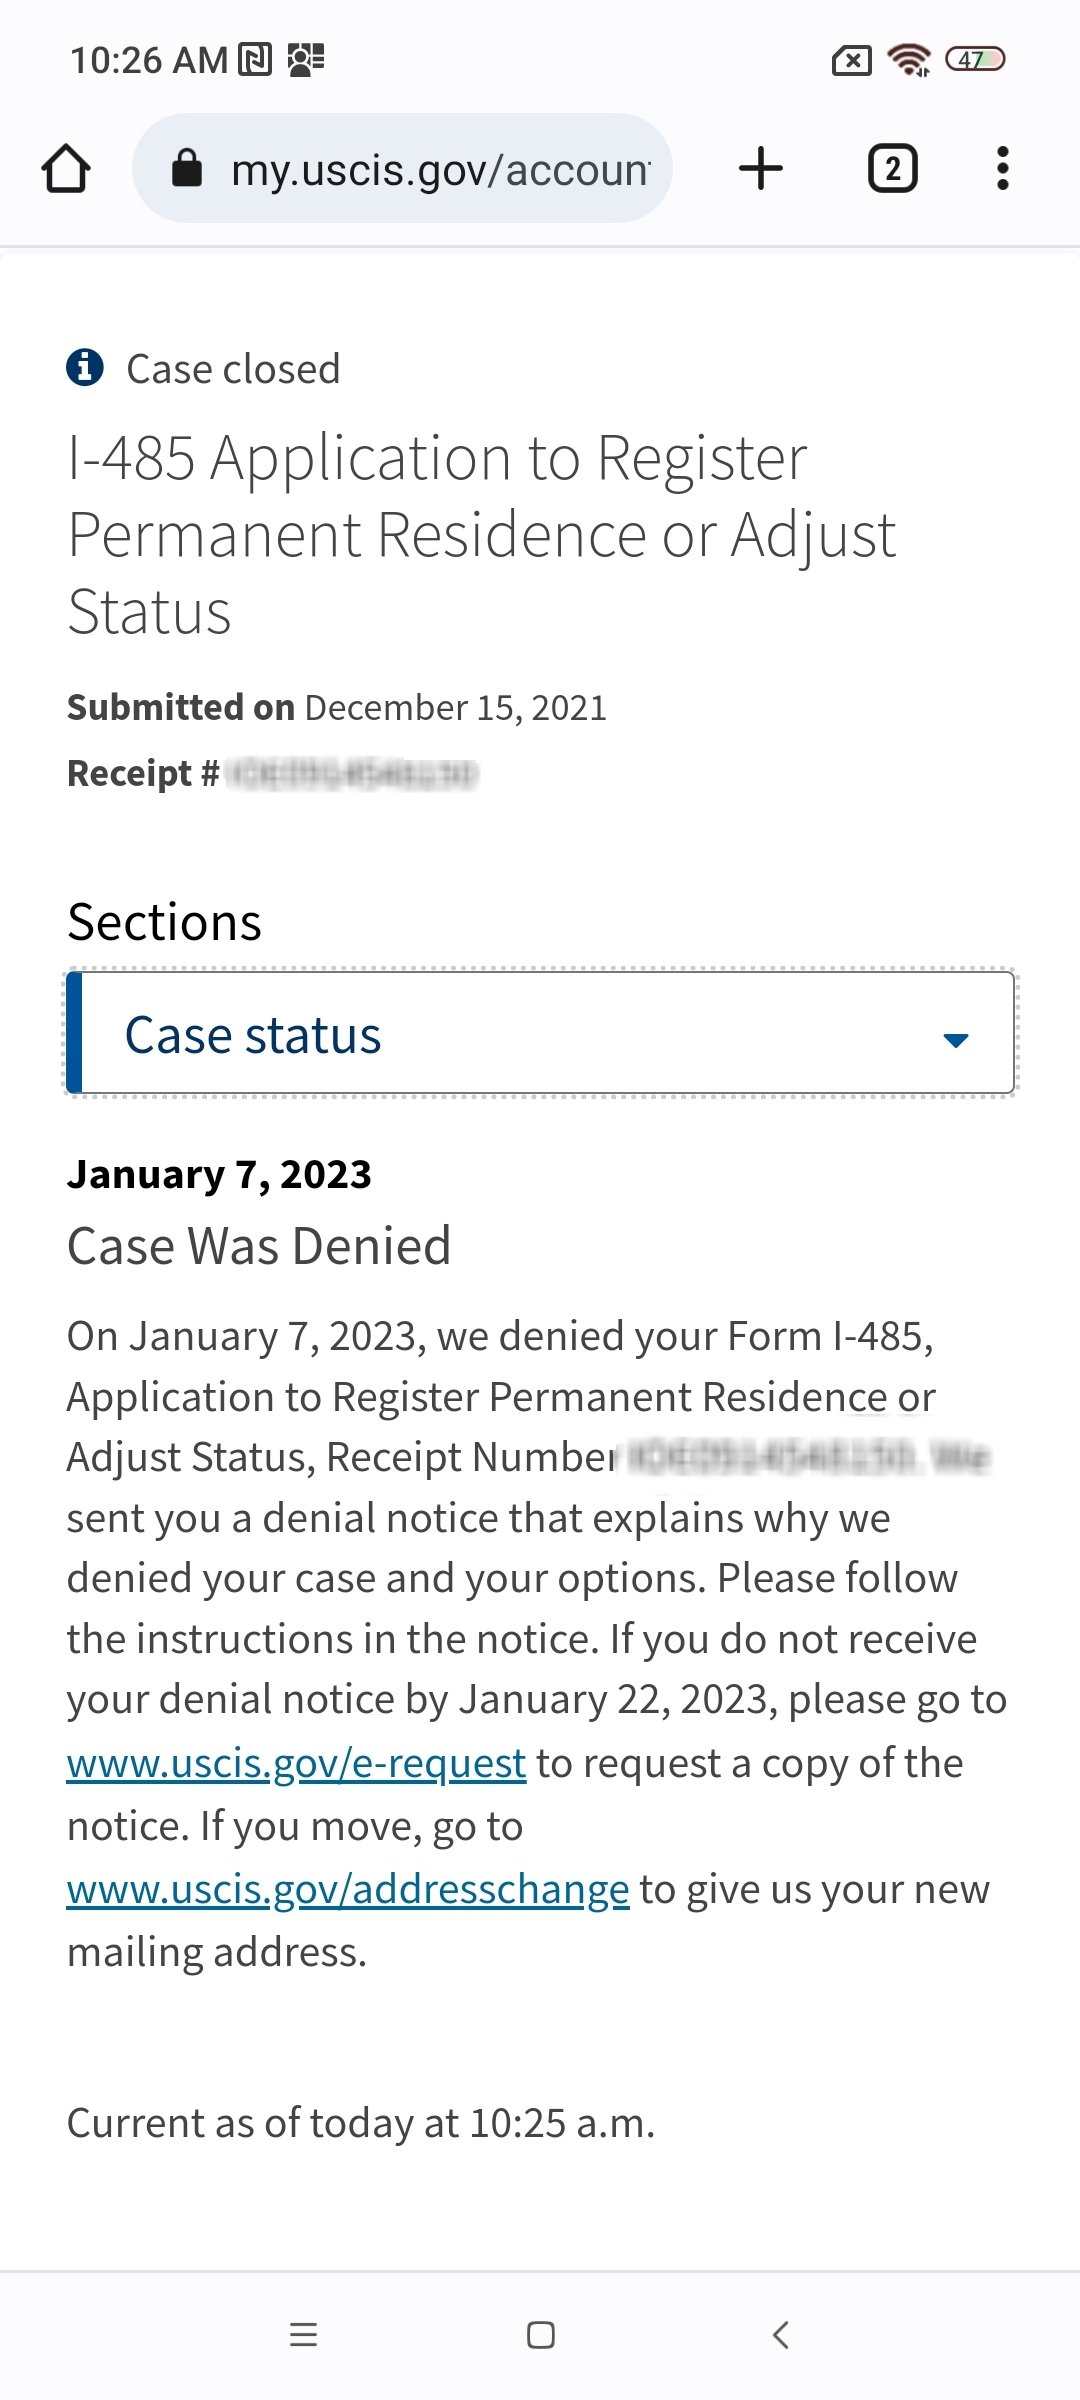Viewport: 1080px width, 2400px height.
Task: Tap the 10:26 AM status bar clock
Action: [149, 60]
